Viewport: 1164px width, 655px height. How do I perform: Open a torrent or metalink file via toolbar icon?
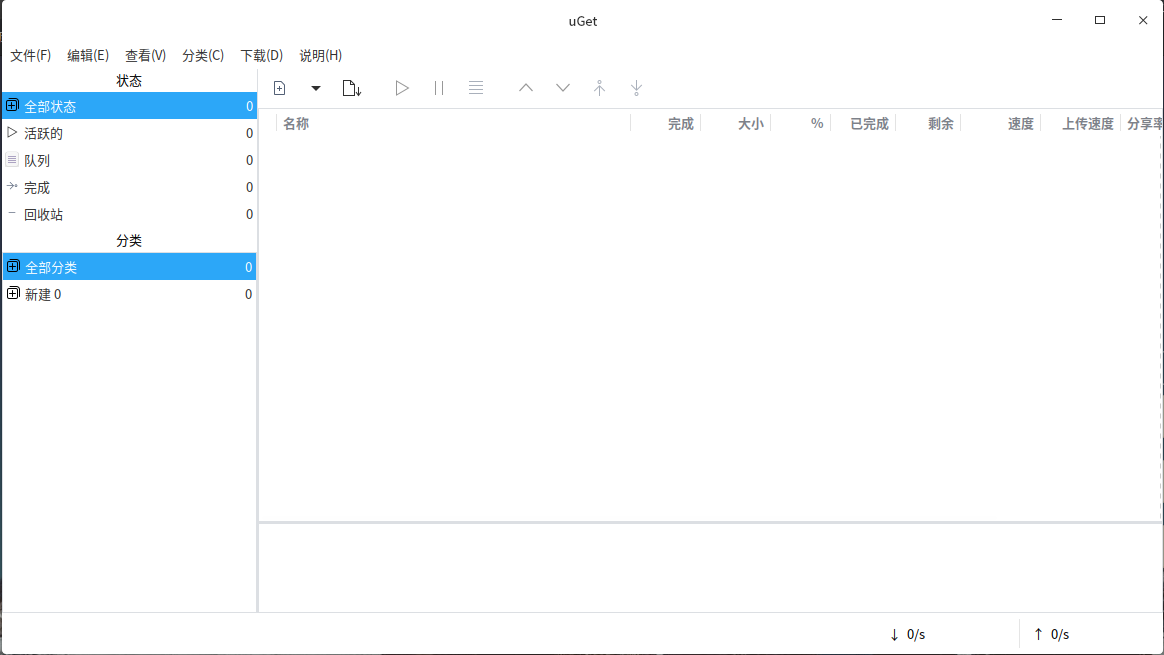point(352,88)
